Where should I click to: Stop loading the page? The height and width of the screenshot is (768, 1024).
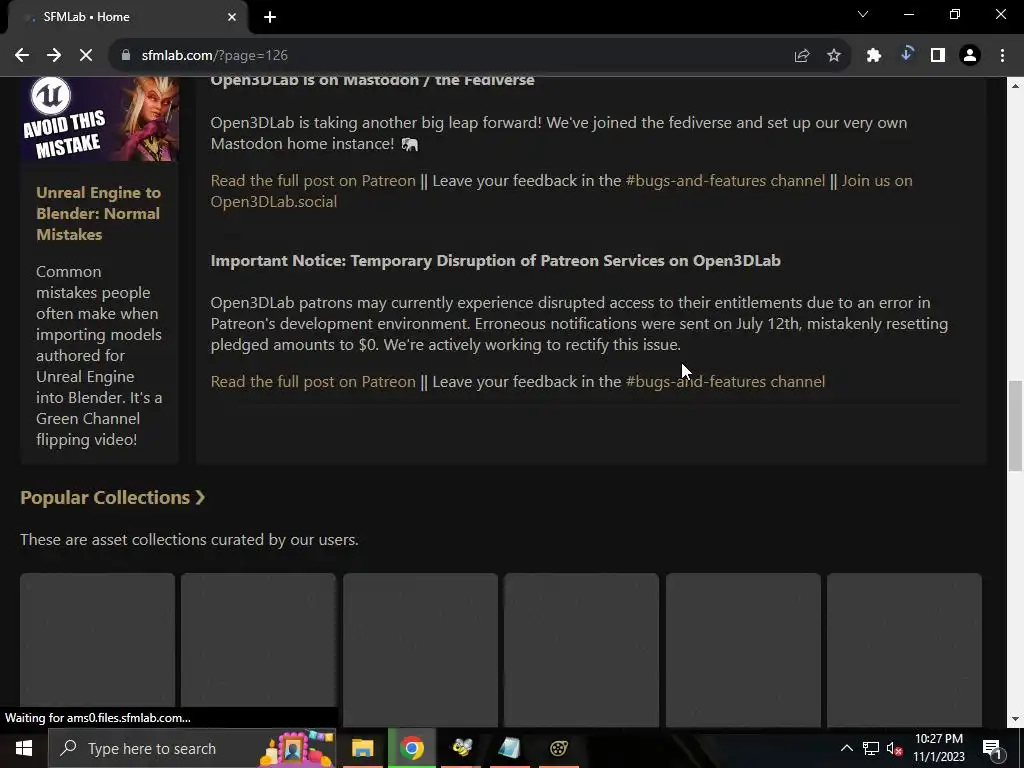tap(86, 56)
